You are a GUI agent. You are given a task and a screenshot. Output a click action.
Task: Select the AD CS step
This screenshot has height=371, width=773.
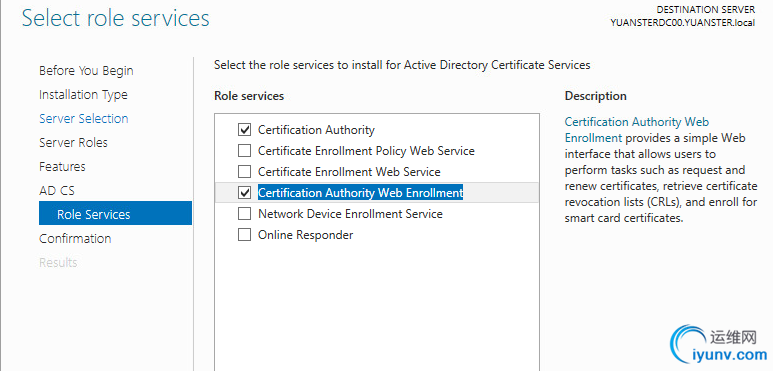click(x=57, y=190)
